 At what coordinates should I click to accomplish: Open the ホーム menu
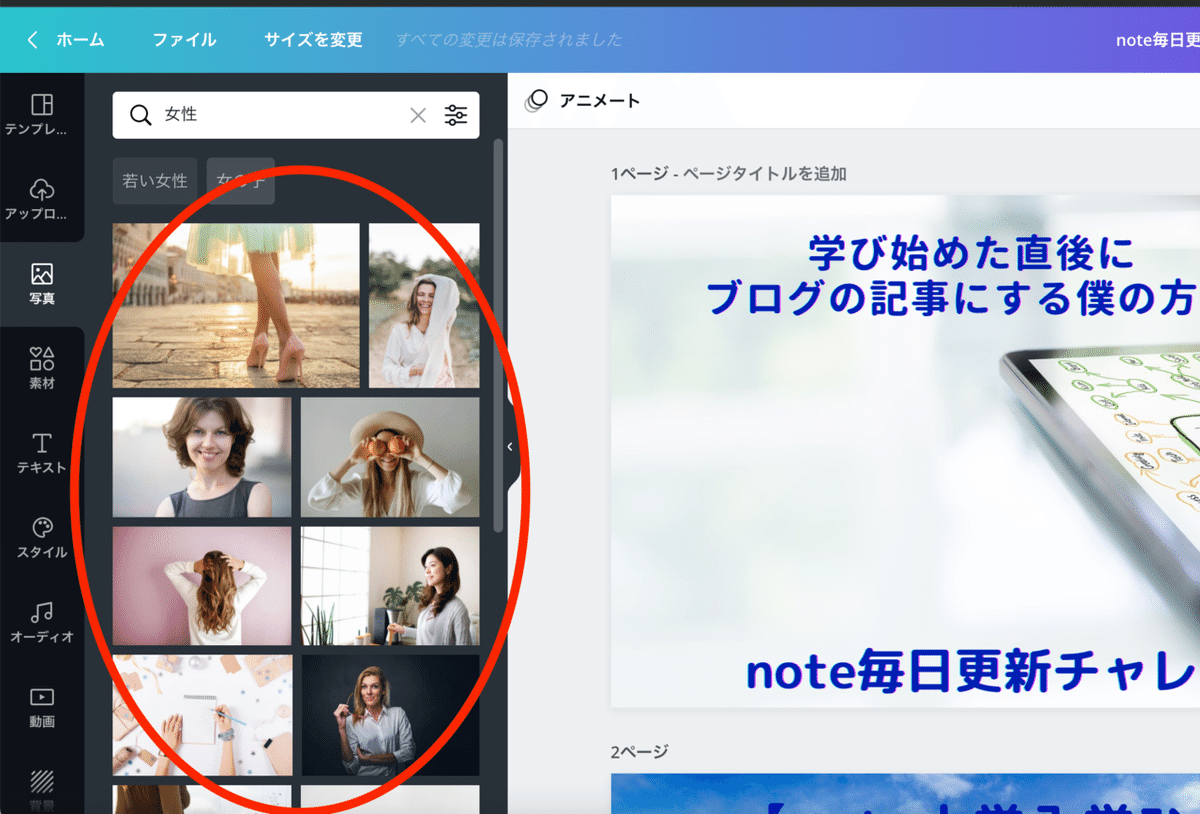tap(80, 40)
